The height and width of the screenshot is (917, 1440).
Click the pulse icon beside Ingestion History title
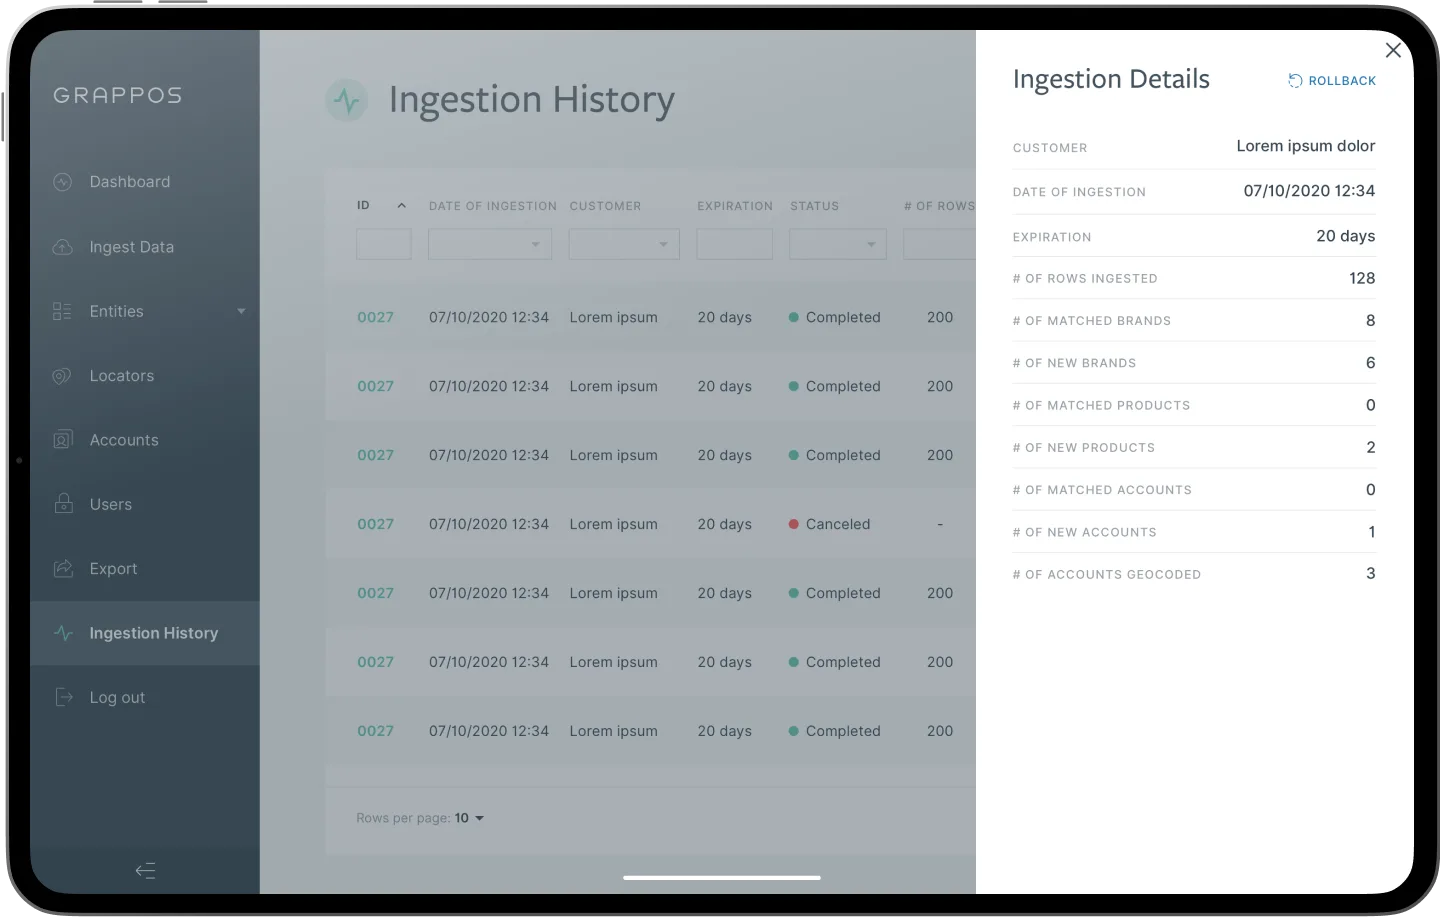pos(347,100)
